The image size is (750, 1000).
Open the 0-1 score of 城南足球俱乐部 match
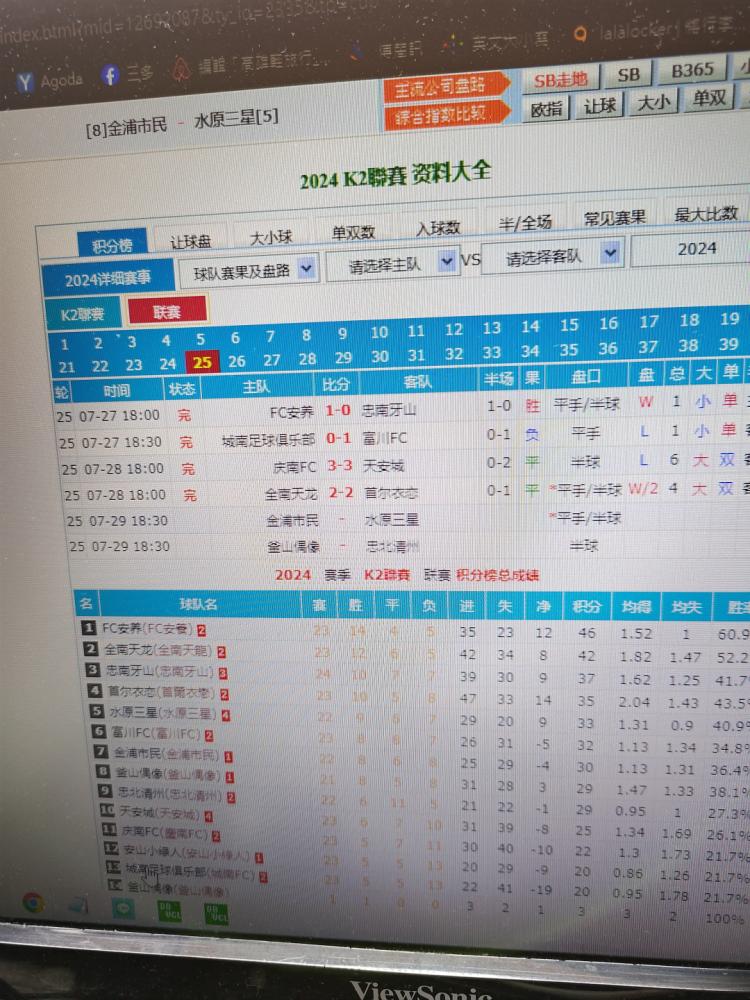coord(339,438)
